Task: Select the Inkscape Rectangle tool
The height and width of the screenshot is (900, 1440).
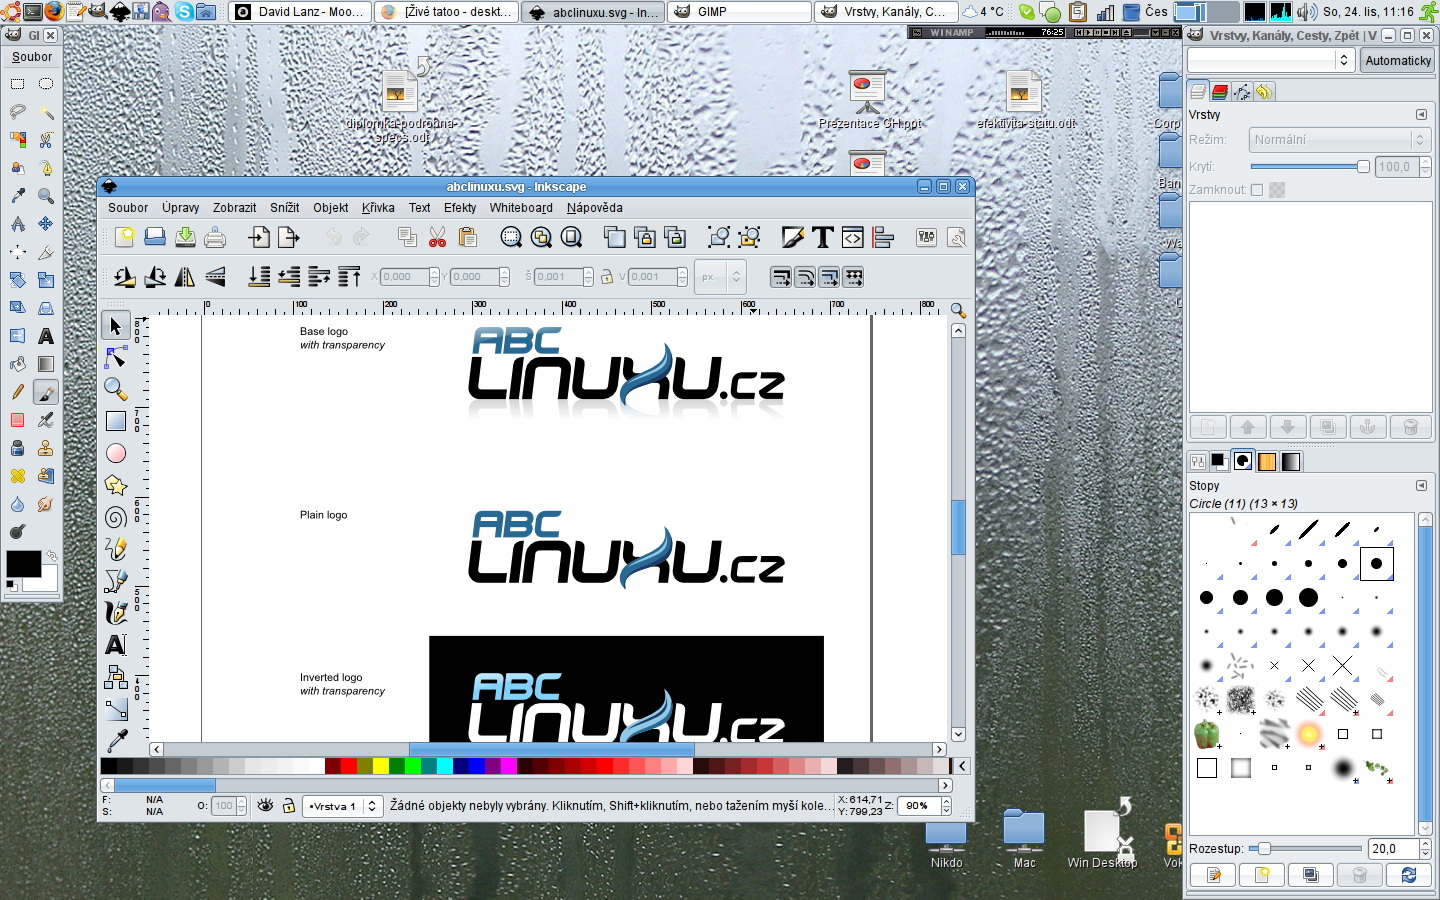Action: pyautogui.click(x=116, y=421)
